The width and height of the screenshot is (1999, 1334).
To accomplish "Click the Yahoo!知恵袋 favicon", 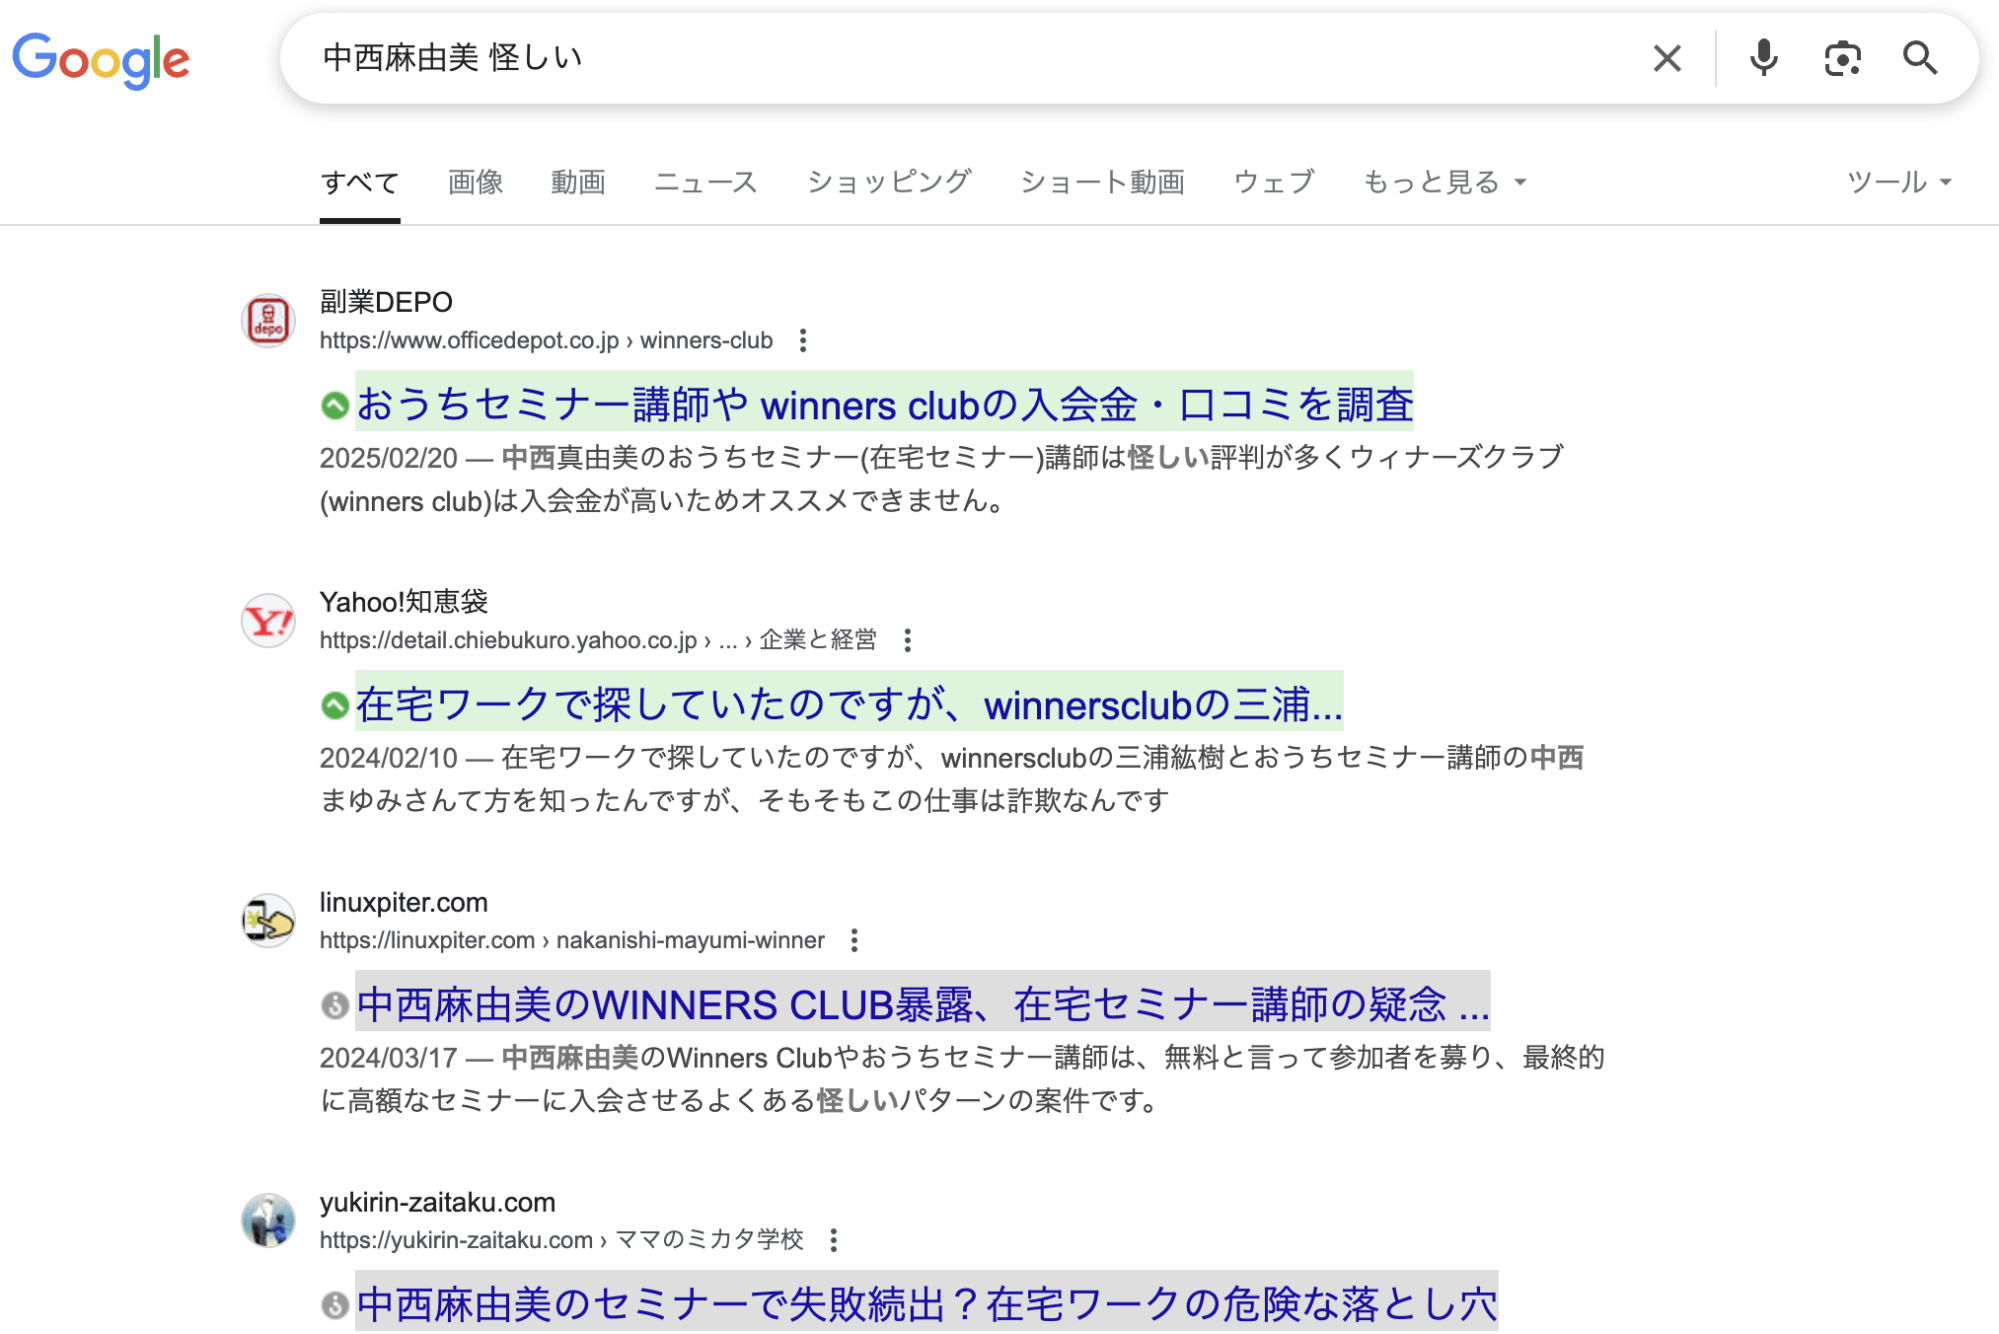I will pos(268,620).
